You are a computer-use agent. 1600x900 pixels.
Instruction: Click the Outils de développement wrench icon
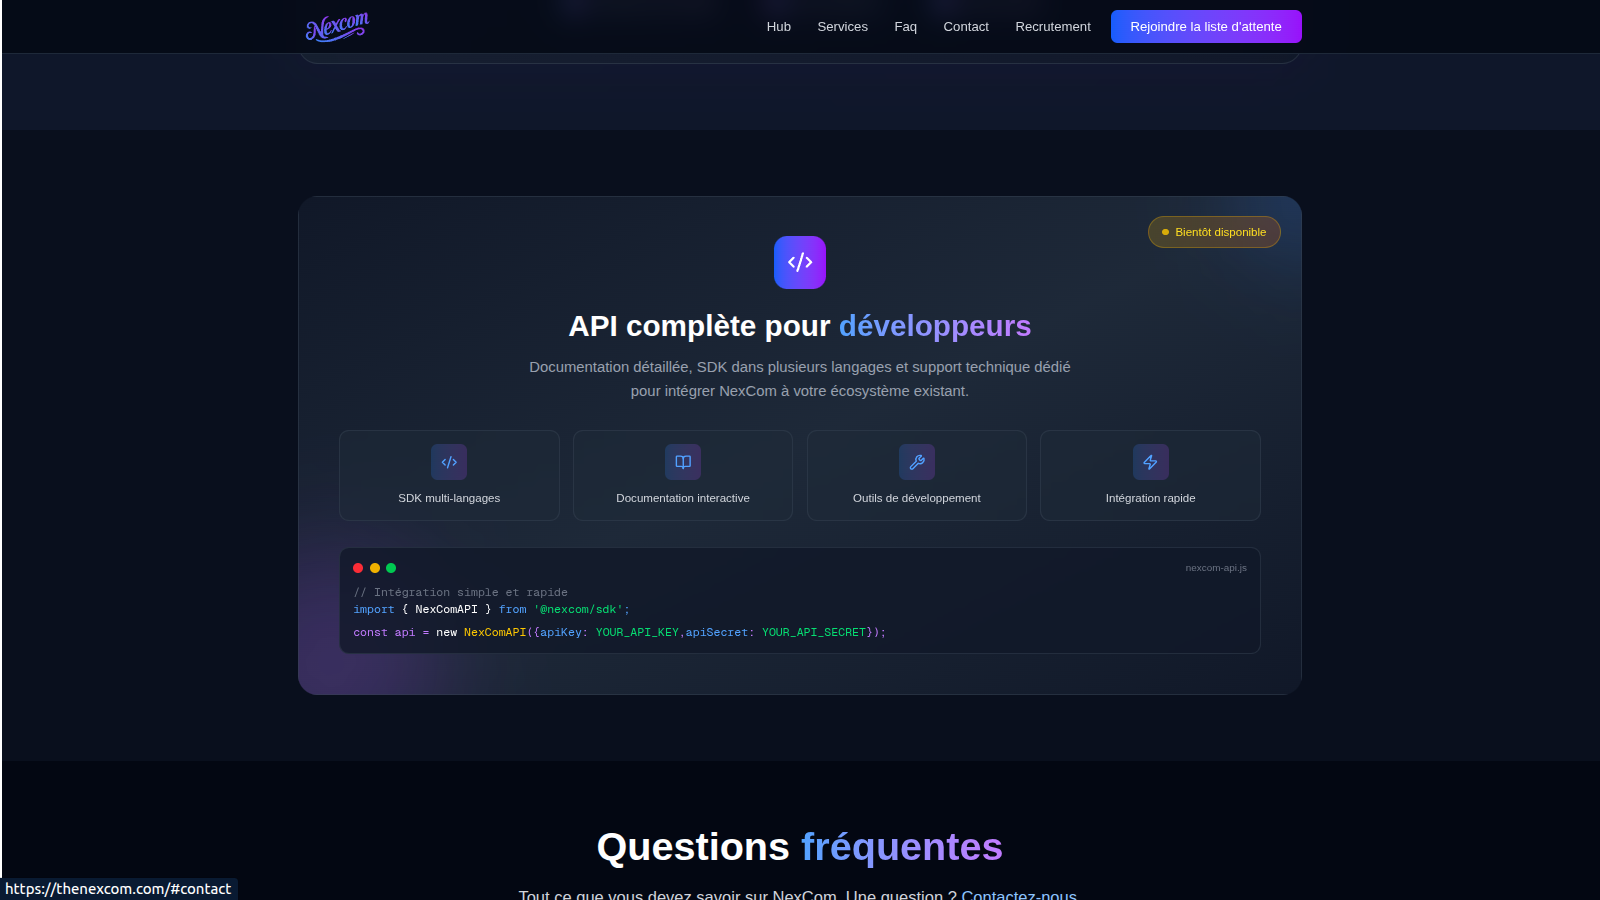[x=917, y=462]
